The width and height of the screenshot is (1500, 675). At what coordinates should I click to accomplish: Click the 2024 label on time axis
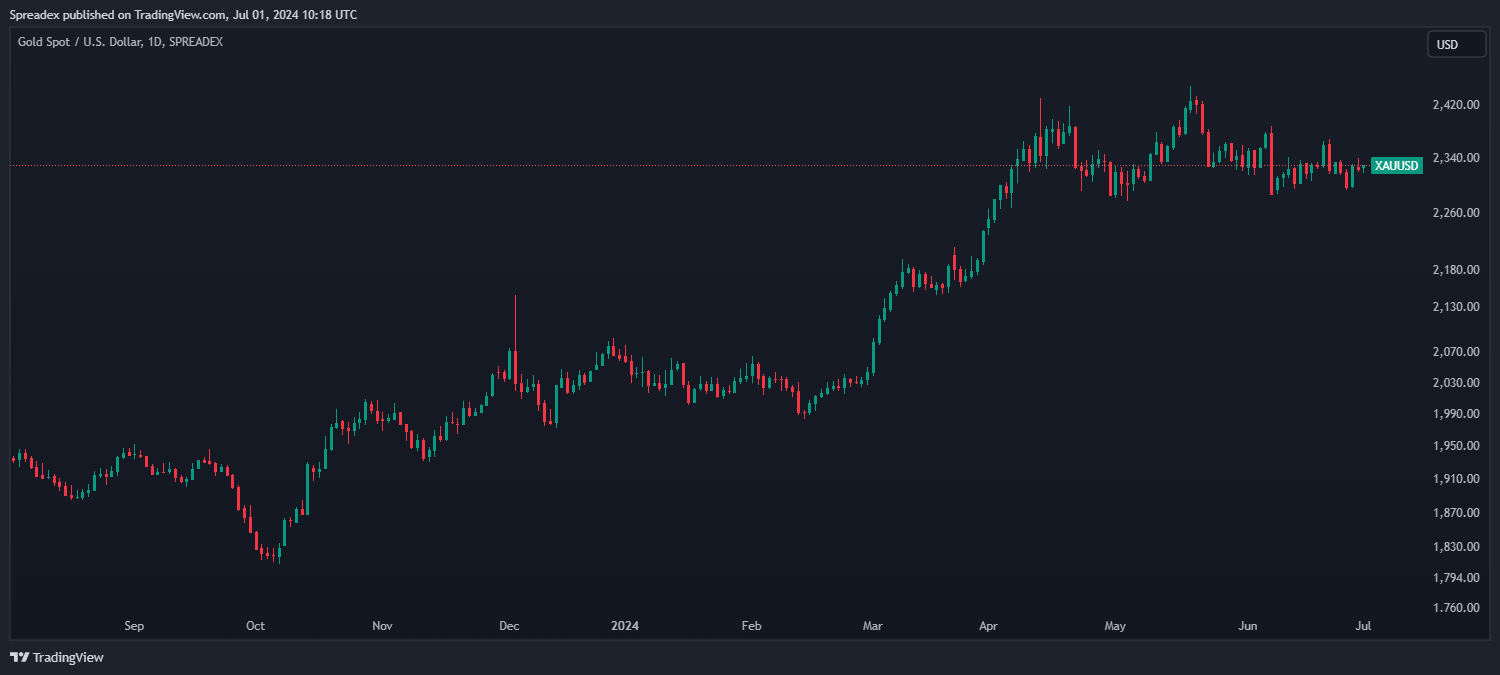[625, 626]
